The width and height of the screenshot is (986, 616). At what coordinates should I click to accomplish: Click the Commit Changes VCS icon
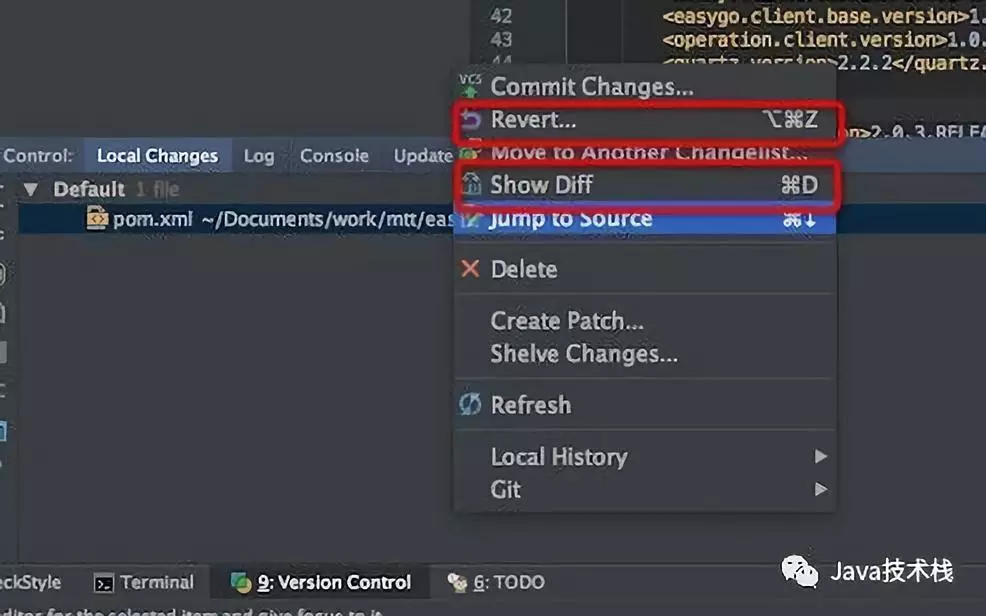click(x=470, y=86)
